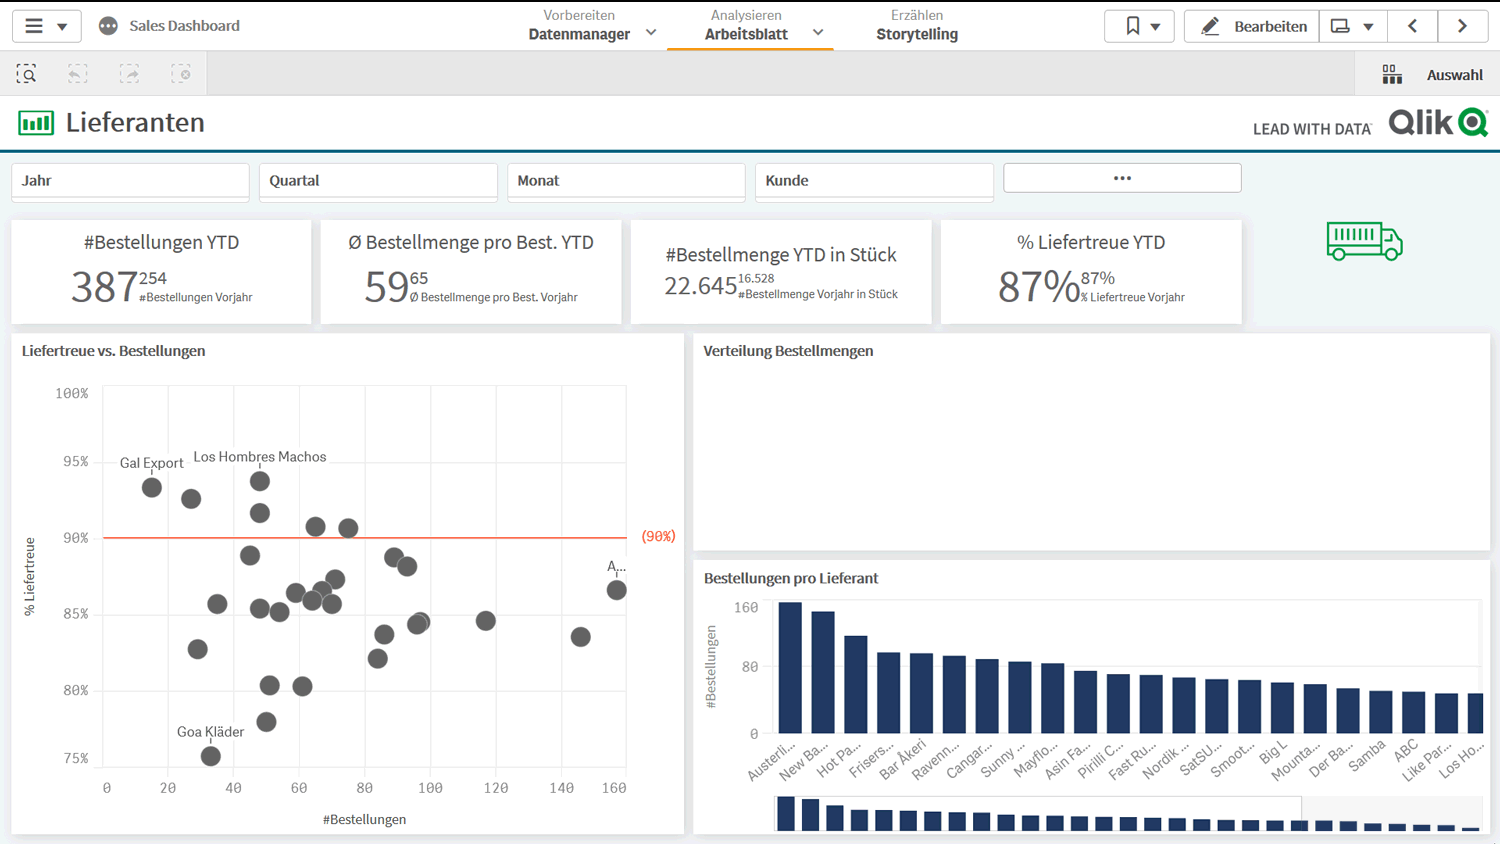Screen dimensions: 1500x844
Task: Open the Auswahl selections tool icon
Action: click(1392, 75)
